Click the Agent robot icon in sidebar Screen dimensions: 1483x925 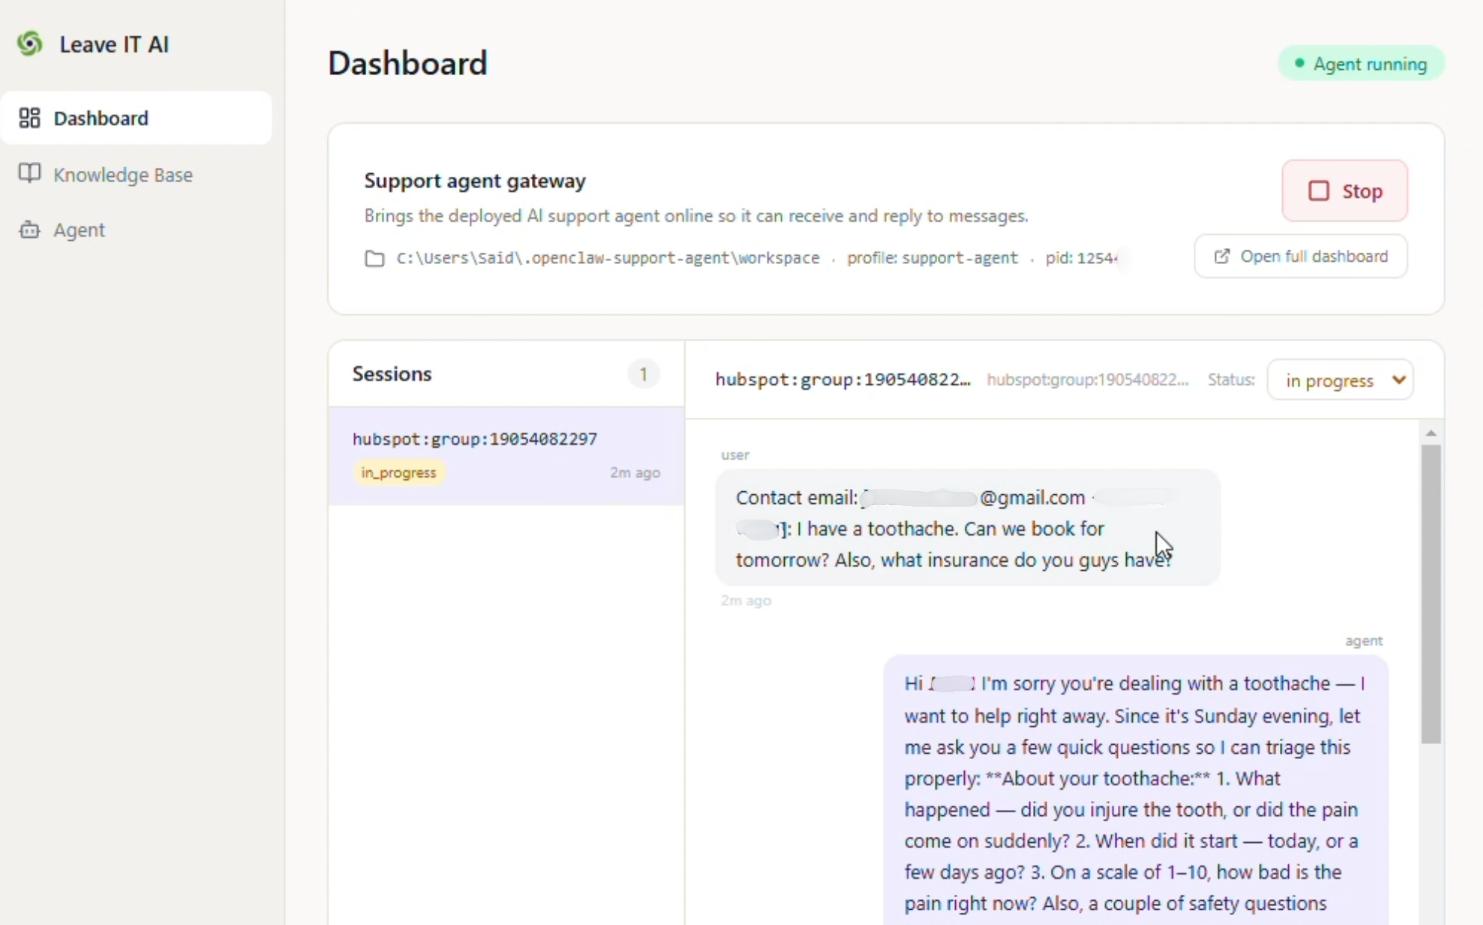(30, 230)
